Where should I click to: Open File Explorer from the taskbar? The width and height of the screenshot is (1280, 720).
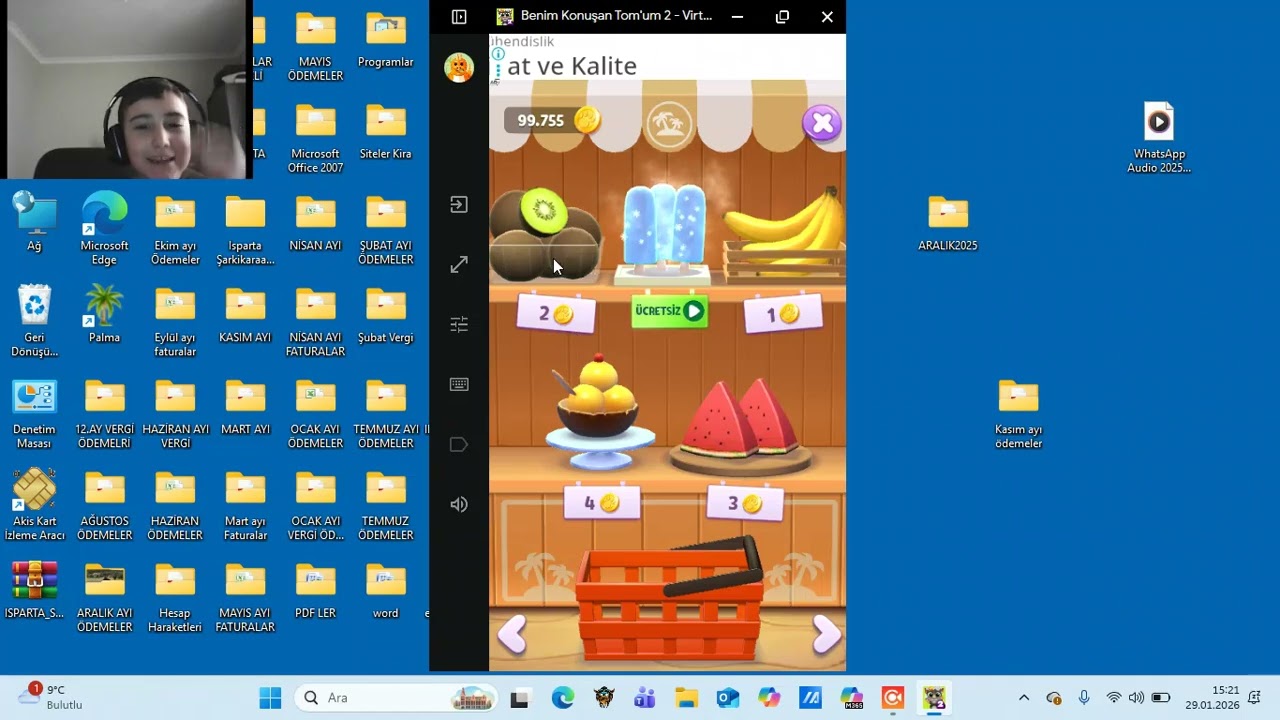[686, 698]
